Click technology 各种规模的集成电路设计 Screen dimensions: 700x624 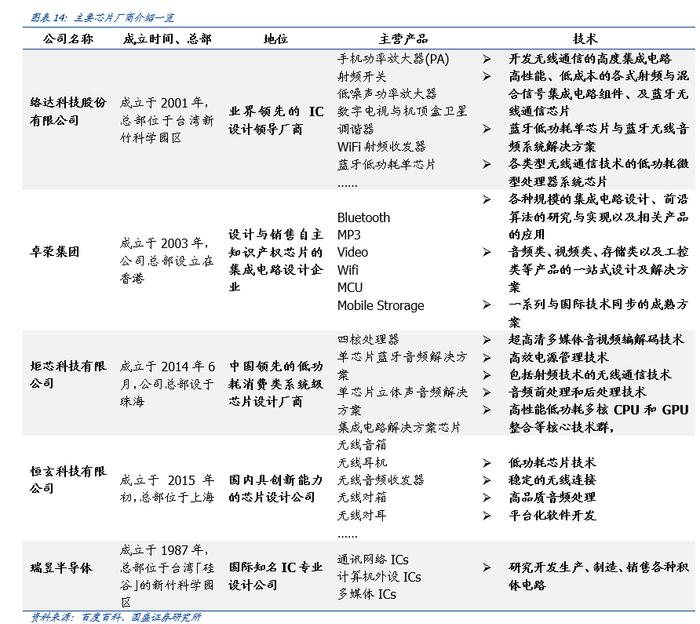click(x=579, y=199)
